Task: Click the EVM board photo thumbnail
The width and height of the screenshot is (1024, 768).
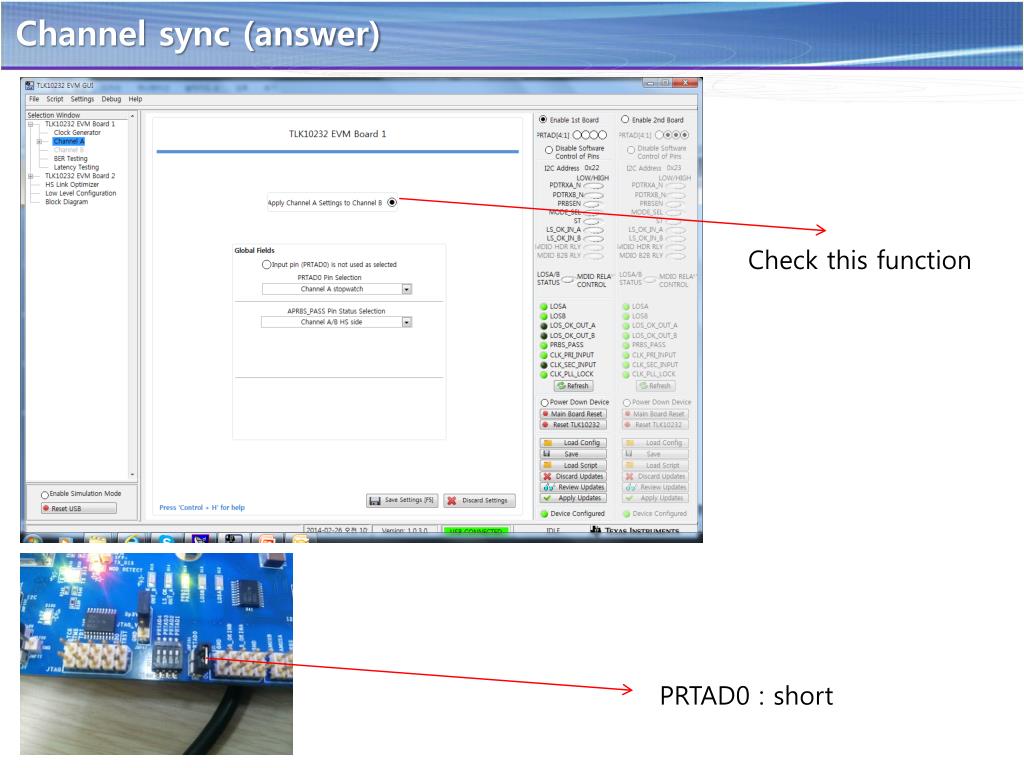Action: coord(156,654)
